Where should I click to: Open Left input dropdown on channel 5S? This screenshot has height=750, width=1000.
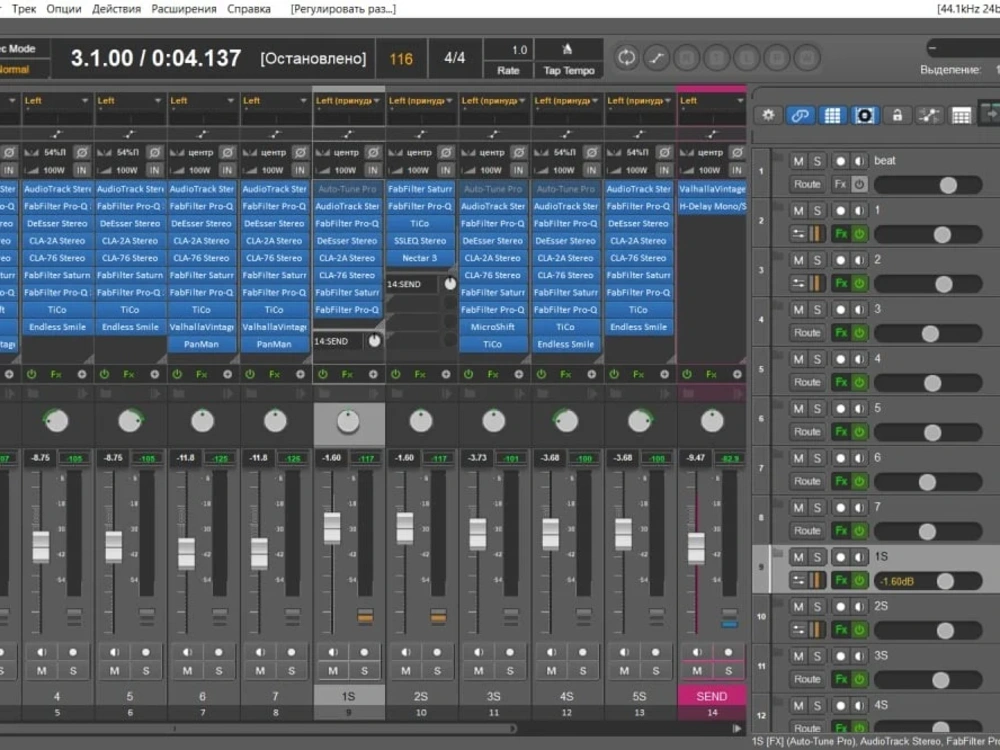click(639, 101)
